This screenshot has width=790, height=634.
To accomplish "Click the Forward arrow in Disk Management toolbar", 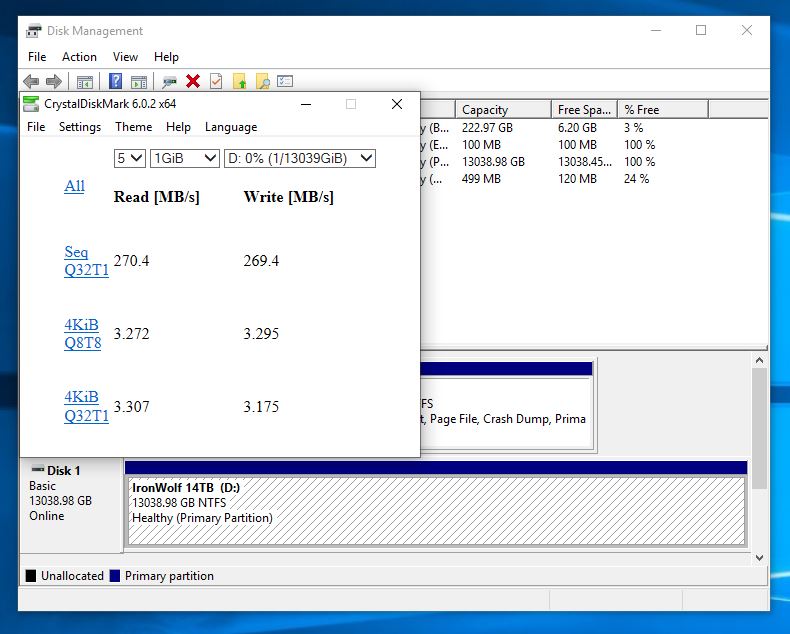I will [53, 81].
